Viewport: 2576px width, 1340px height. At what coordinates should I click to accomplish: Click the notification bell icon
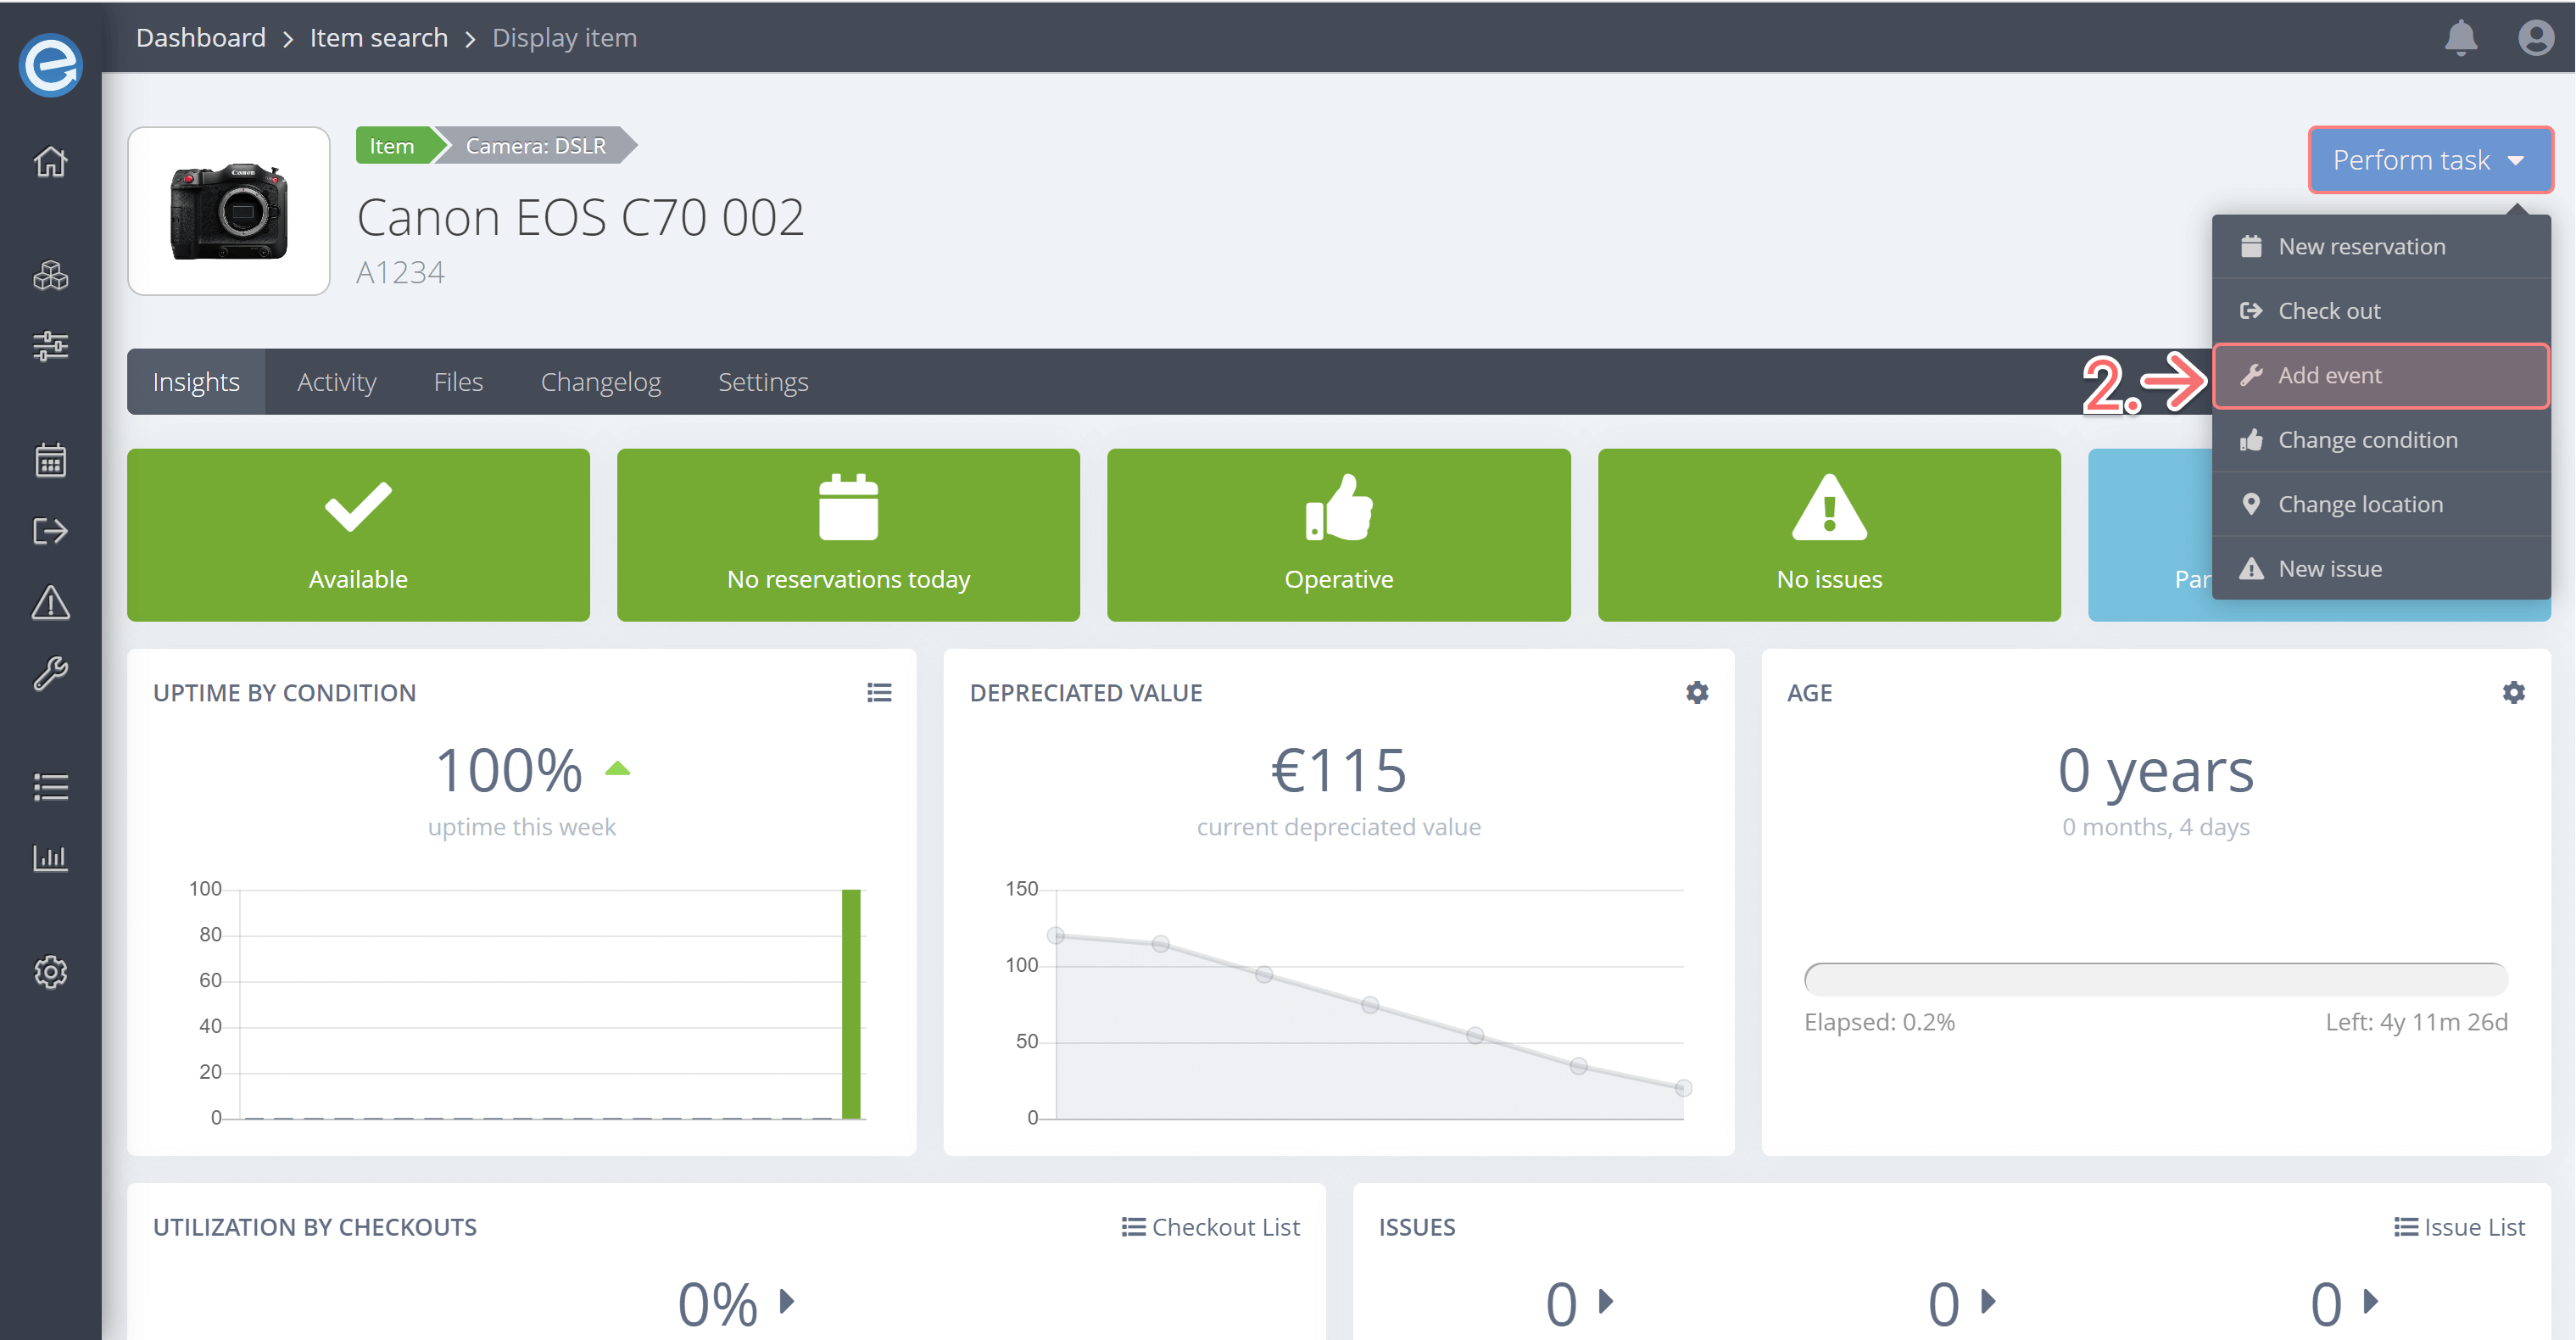coord(2460,38)
